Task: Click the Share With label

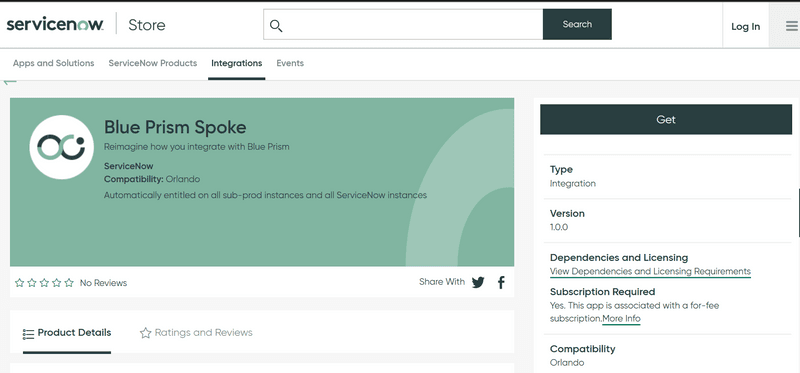Action: 442,282
